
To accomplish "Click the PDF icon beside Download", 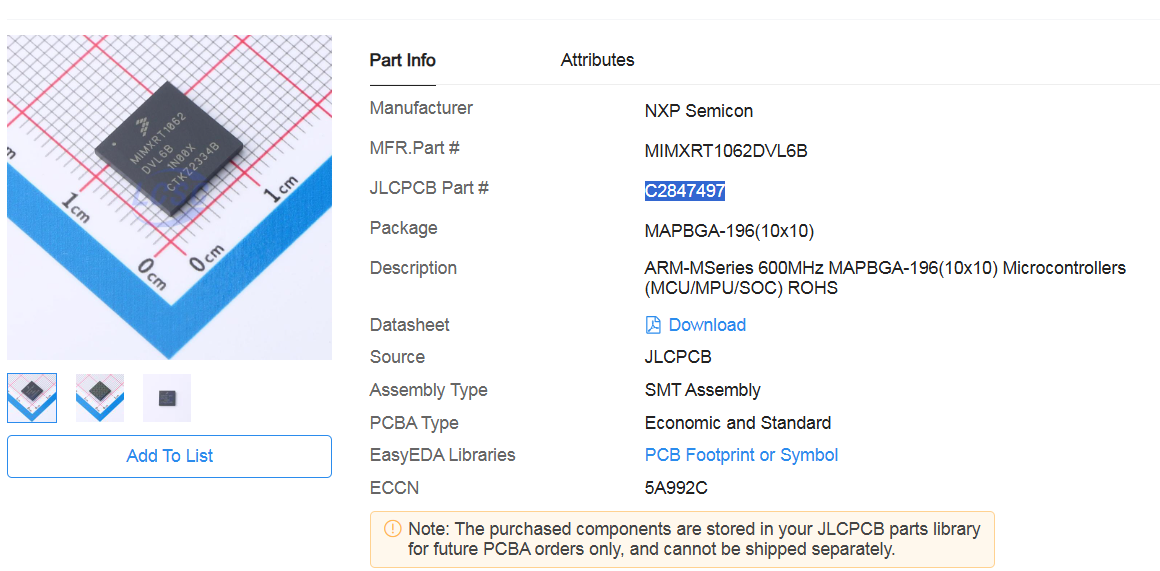I will 653,325.
